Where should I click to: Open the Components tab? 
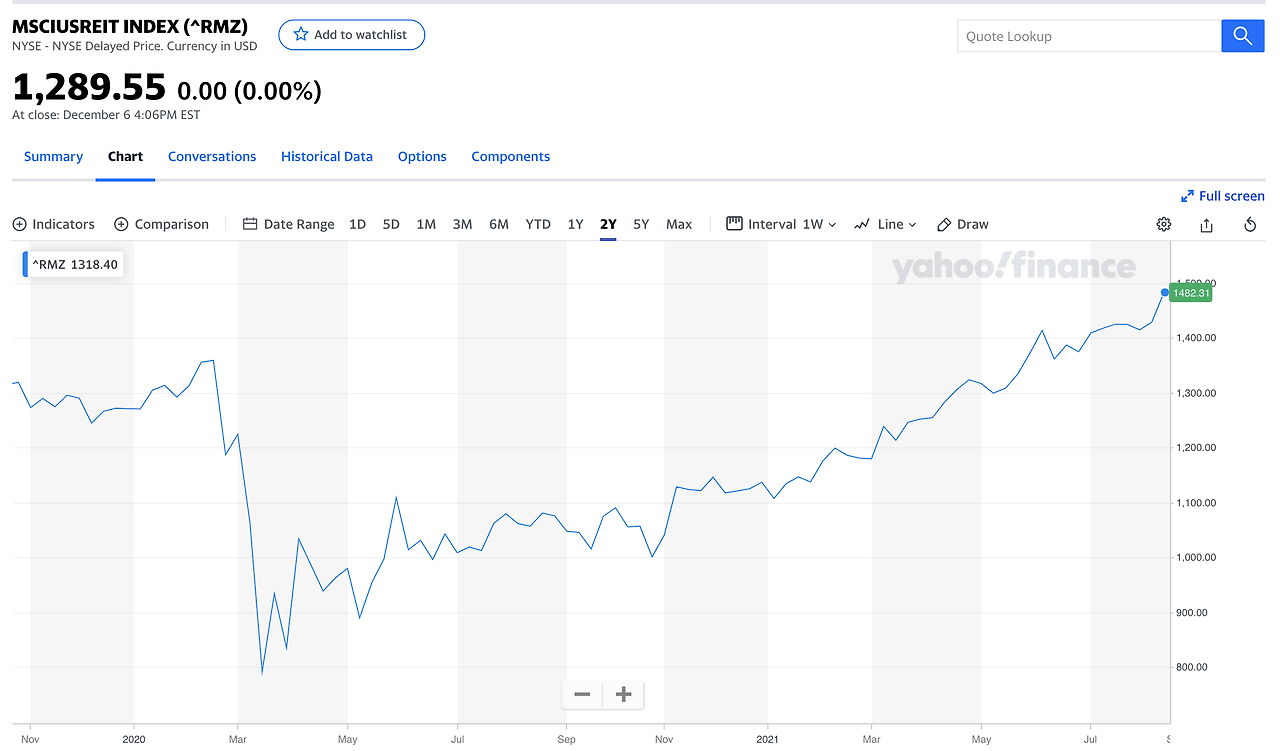tap(511, 157)
